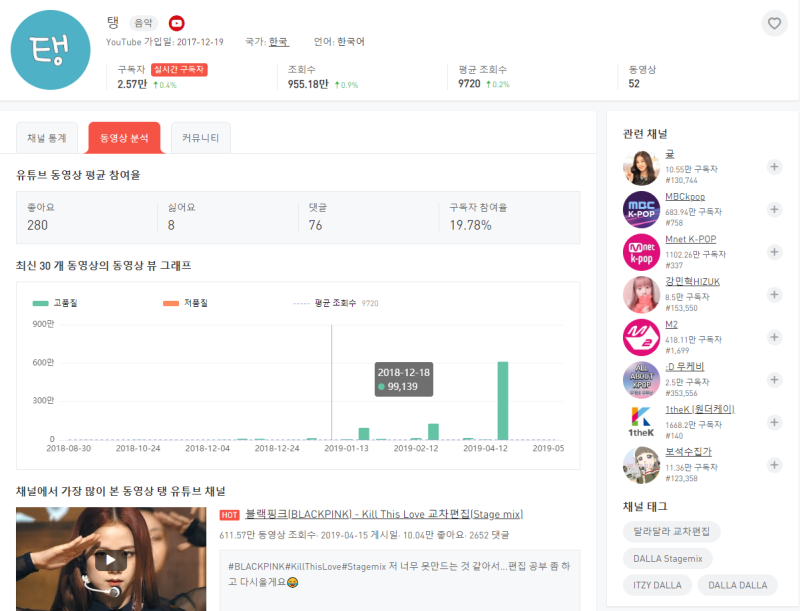
Task: Click the 955.18만 total views value
Action: pos(308,84)
